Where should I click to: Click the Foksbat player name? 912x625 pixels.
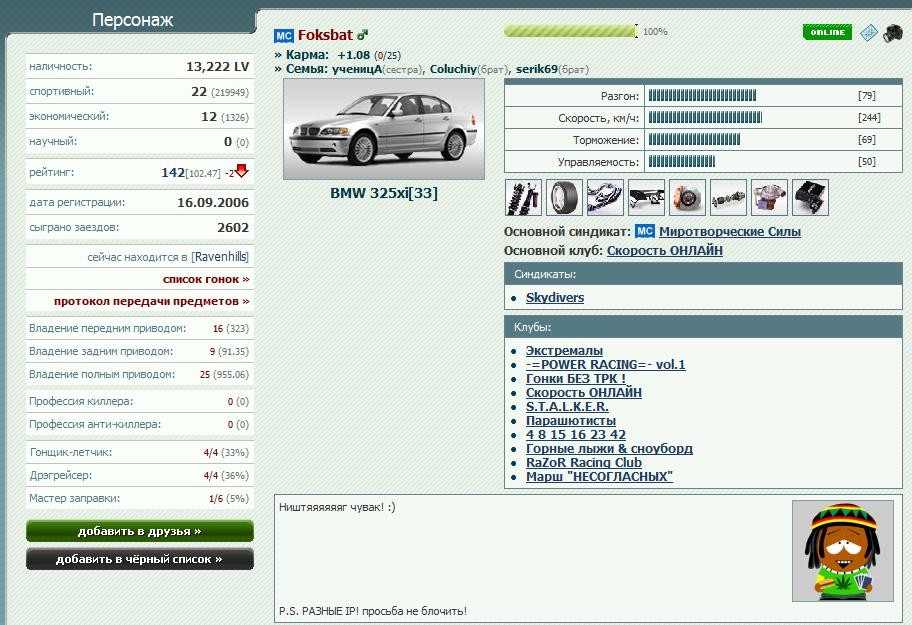(x=325, y=35)
